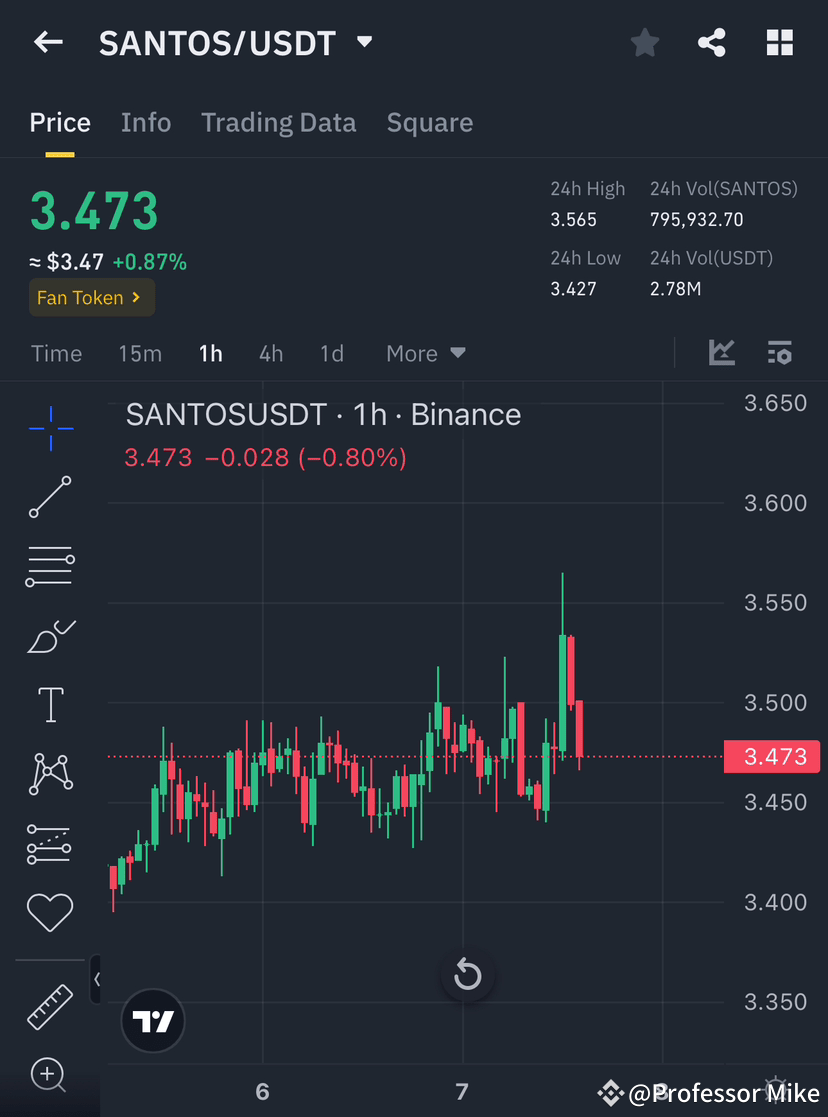
Task: Click the TradingView logo on the chart
Action: (152, 1021)
